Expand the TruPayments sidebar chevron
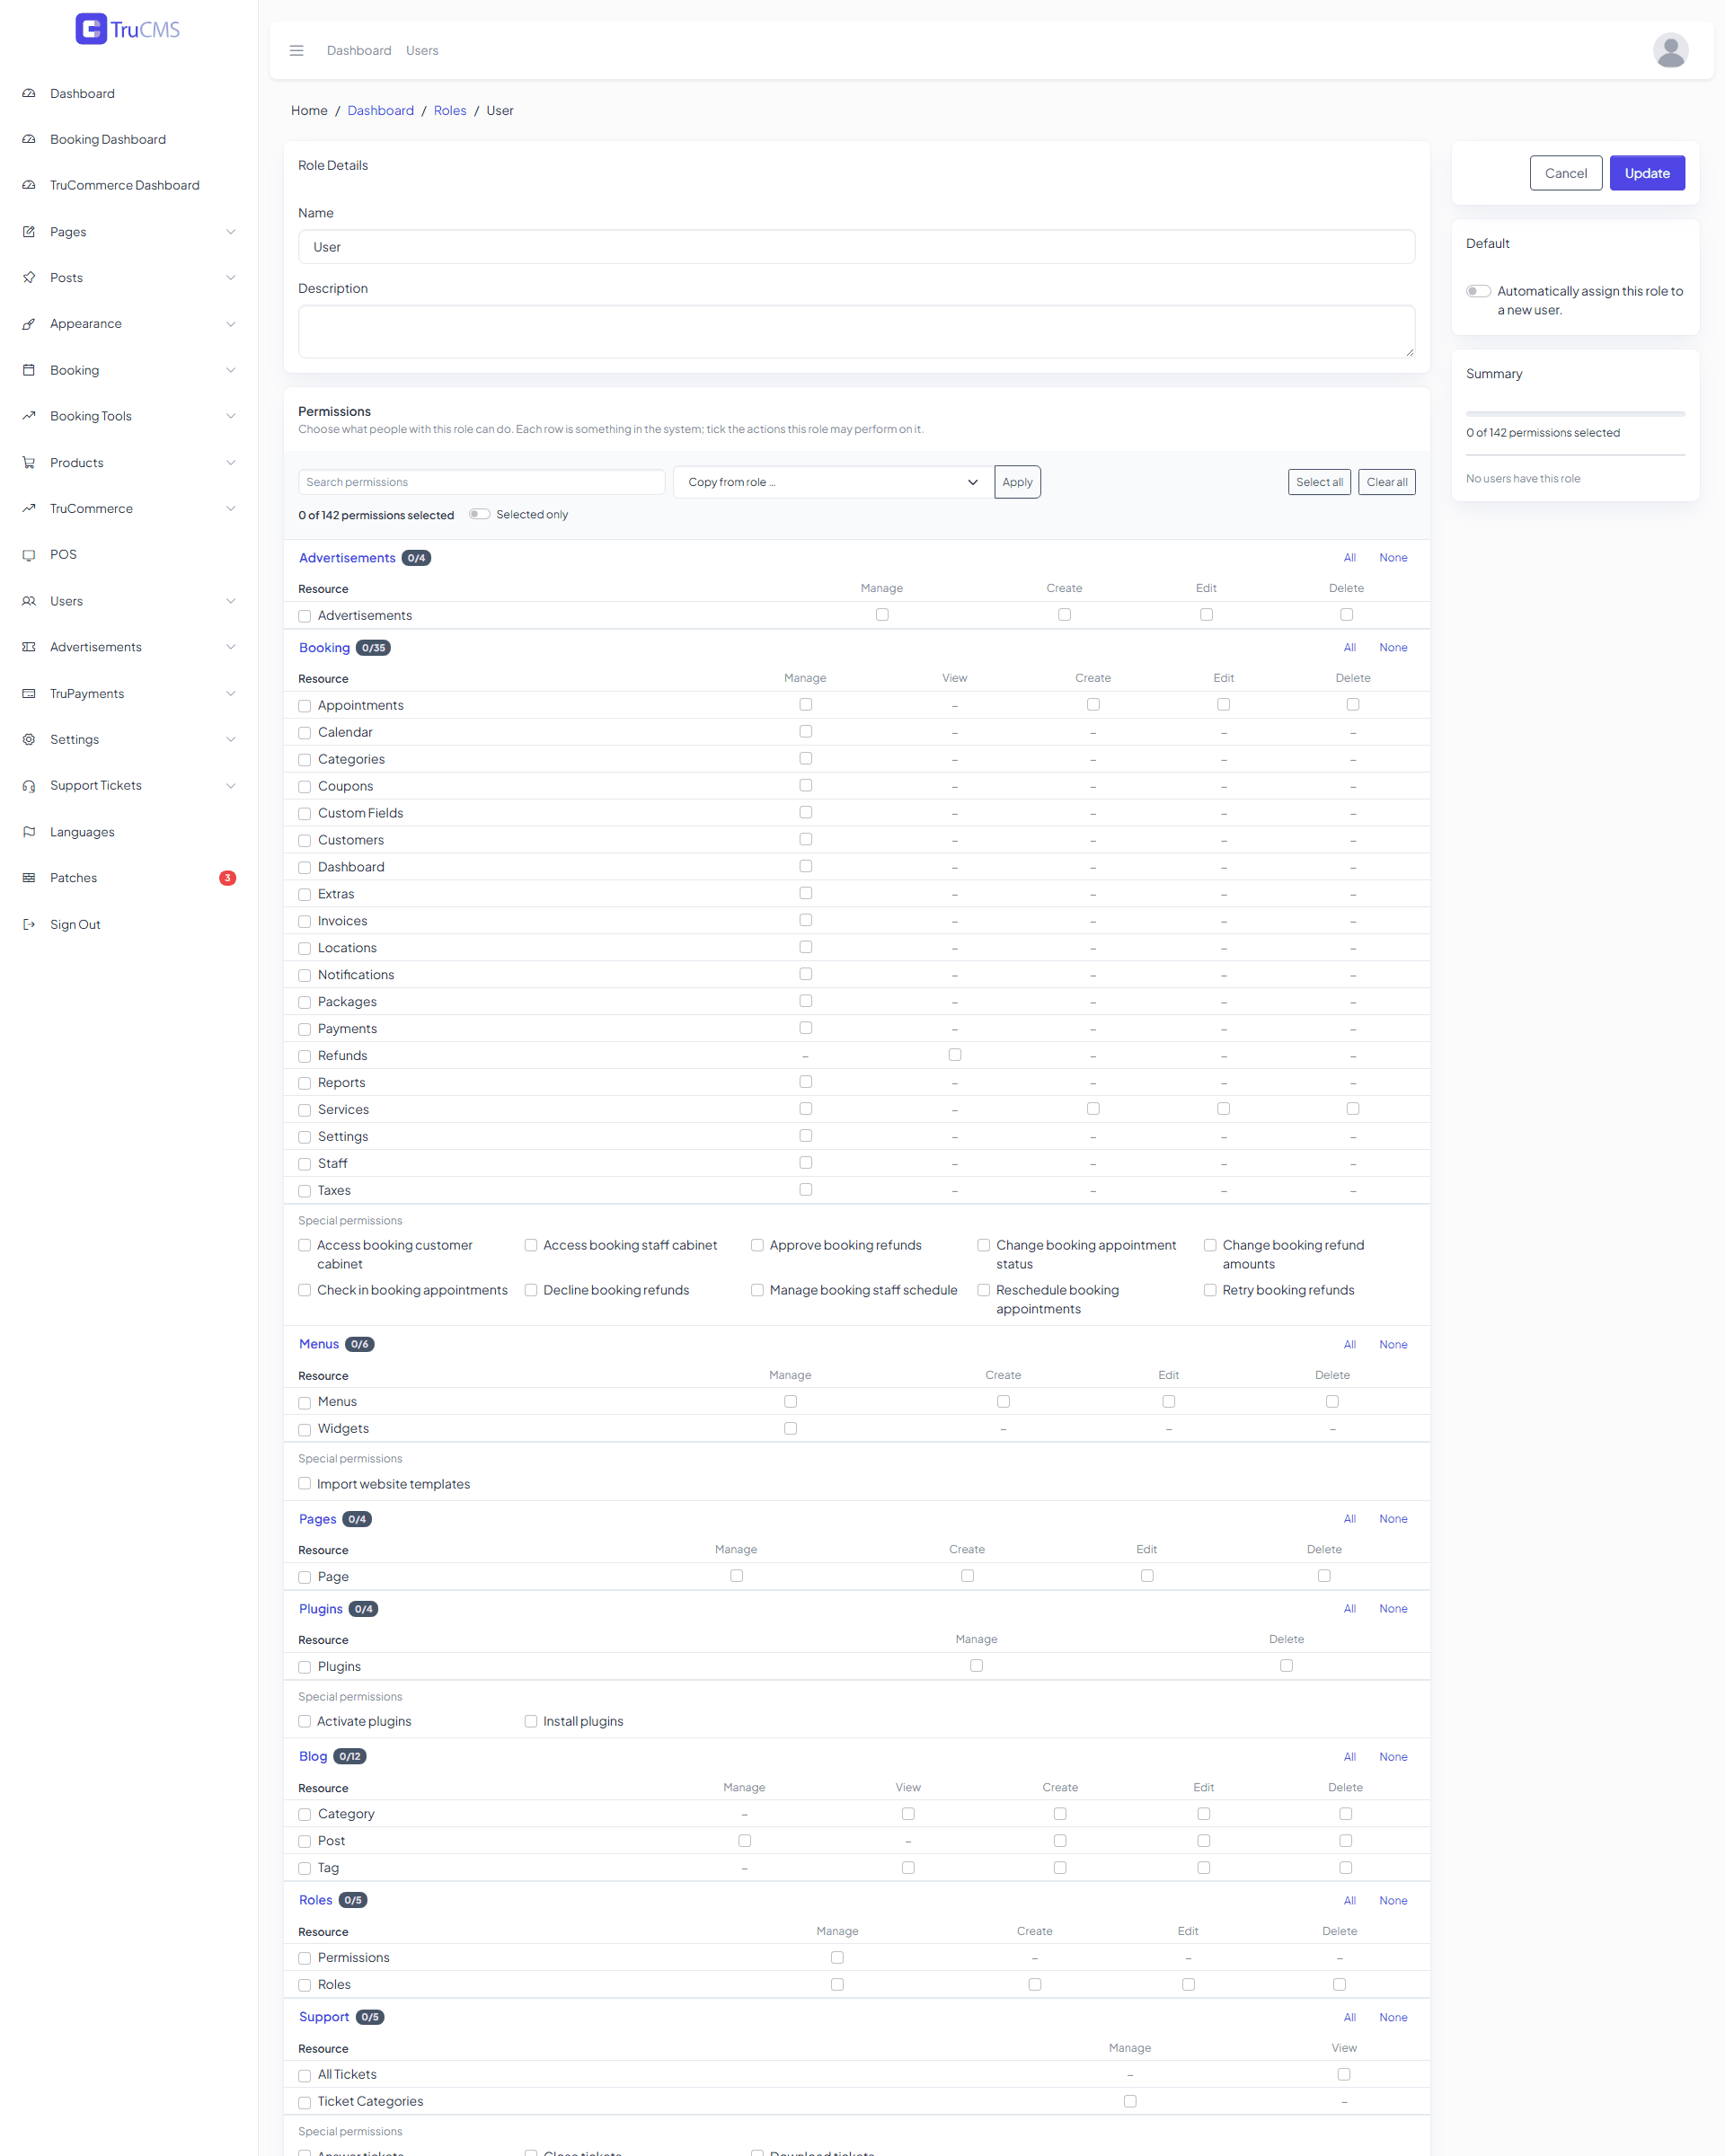 (231, 694)
